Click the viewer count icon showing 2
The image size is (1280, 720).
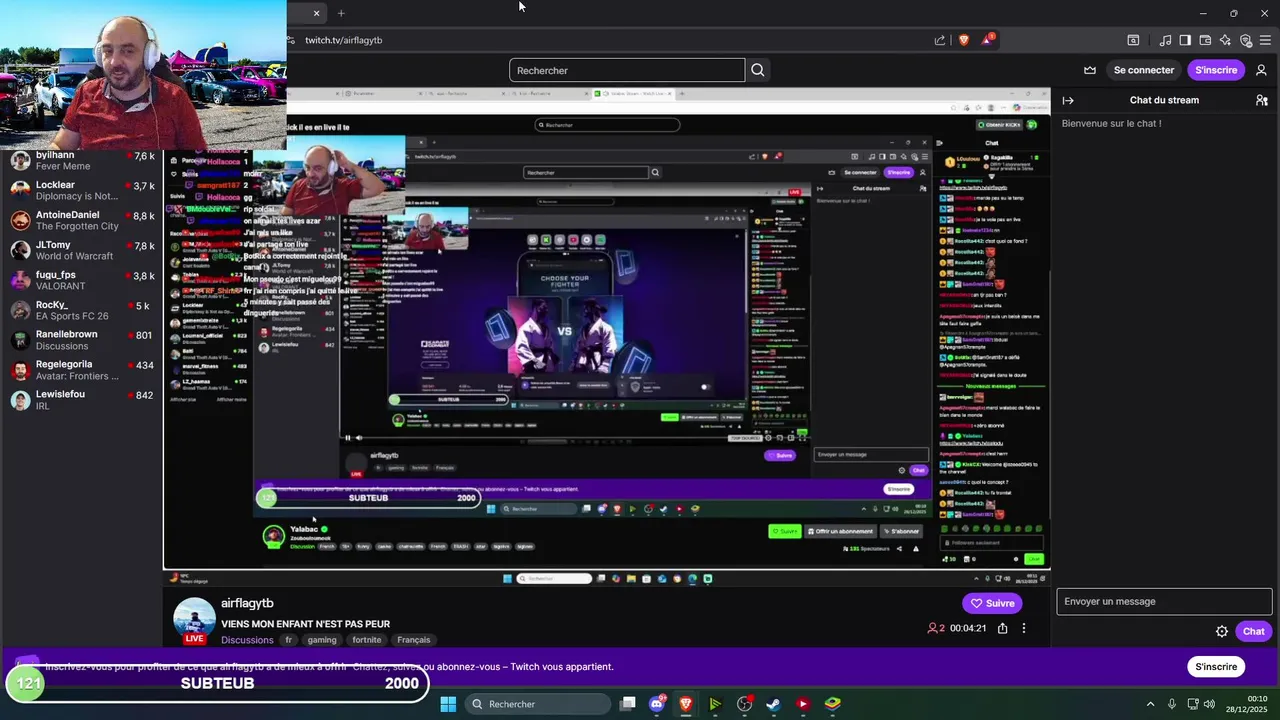[x=936, y=628]
